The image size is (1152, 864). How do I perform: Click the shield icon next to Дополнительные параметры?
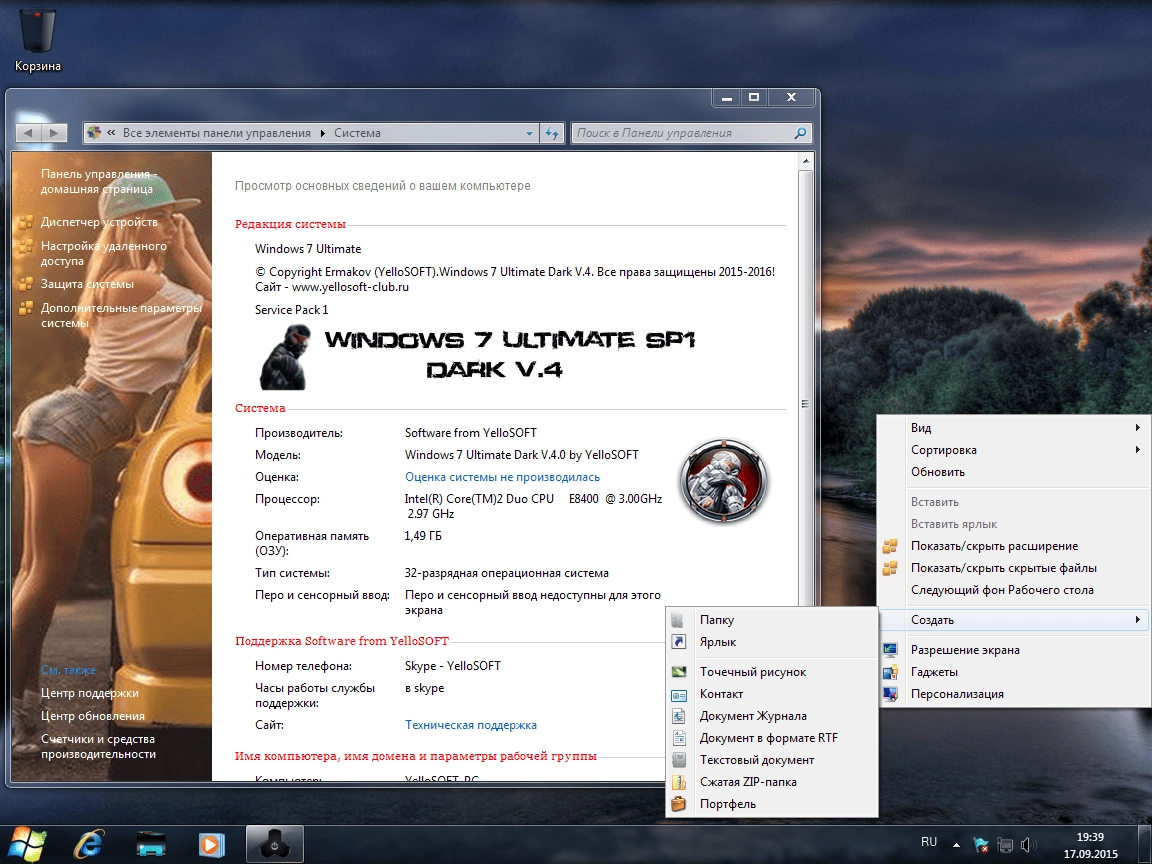point(25,308)
